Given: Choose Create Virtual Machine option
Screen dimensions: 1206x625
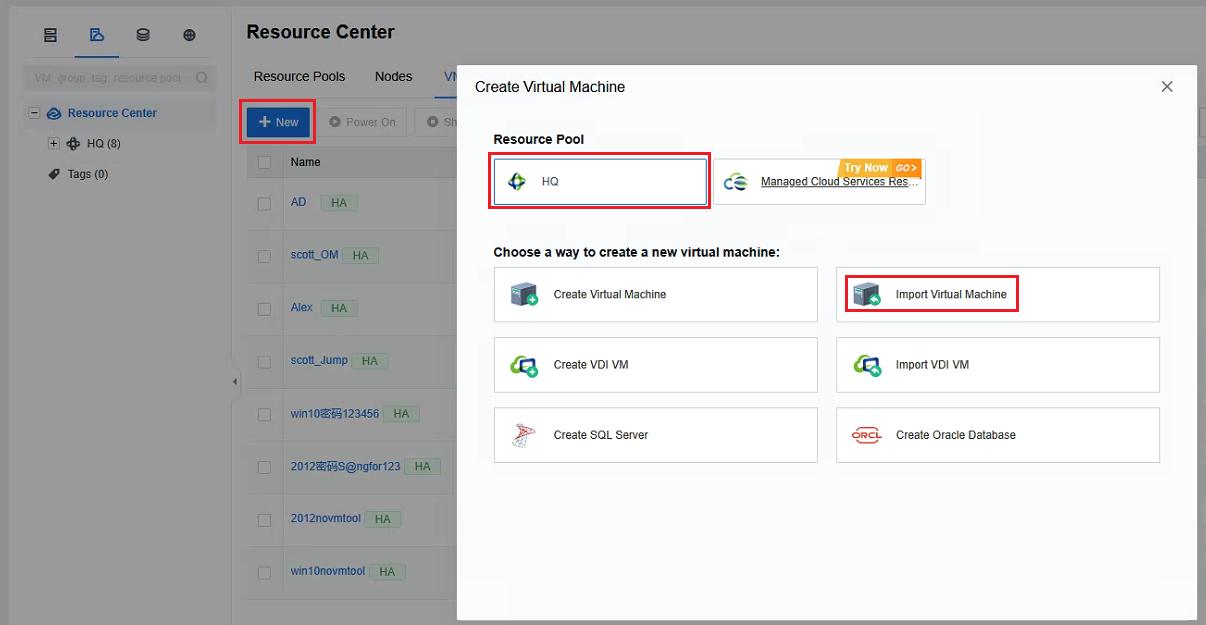Looking at the screenshot, I should pos(656,294).
